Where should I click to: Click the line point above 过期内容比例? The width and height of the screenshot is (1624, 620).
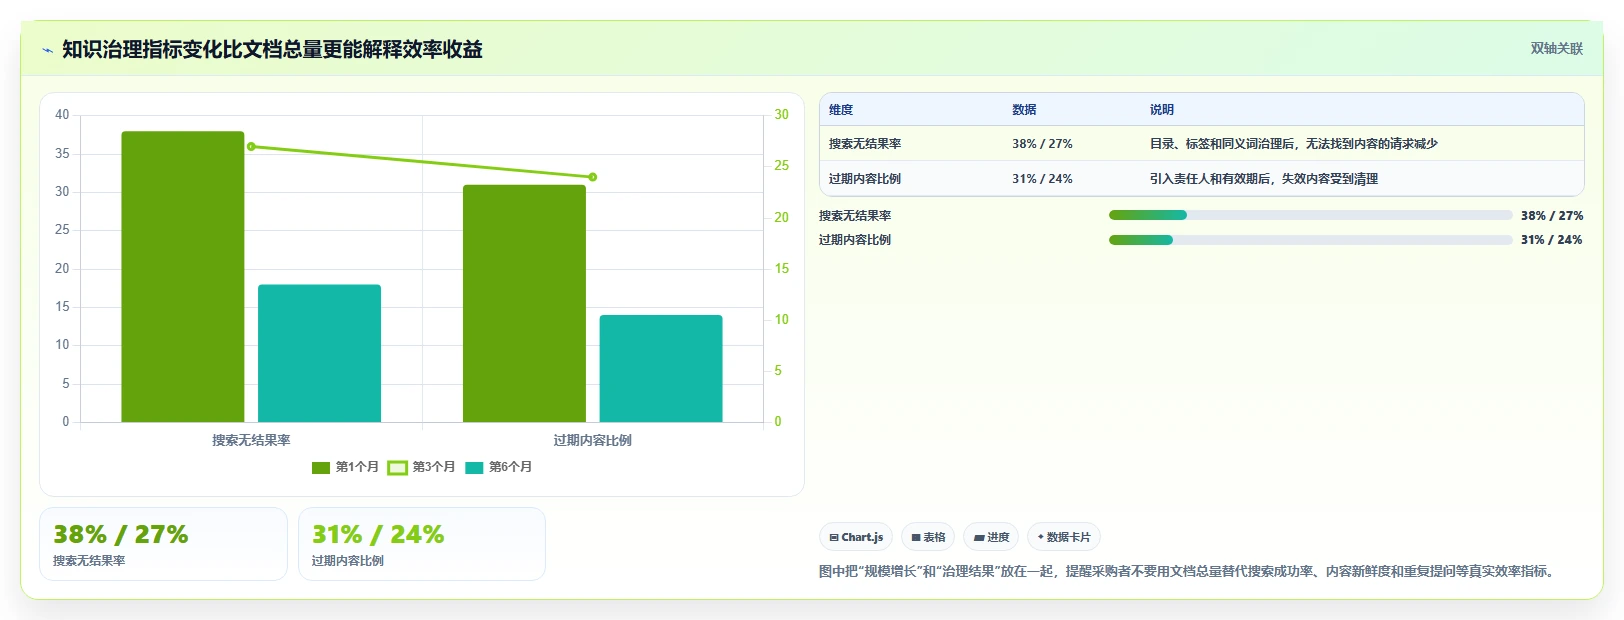(x=593, y=177)
